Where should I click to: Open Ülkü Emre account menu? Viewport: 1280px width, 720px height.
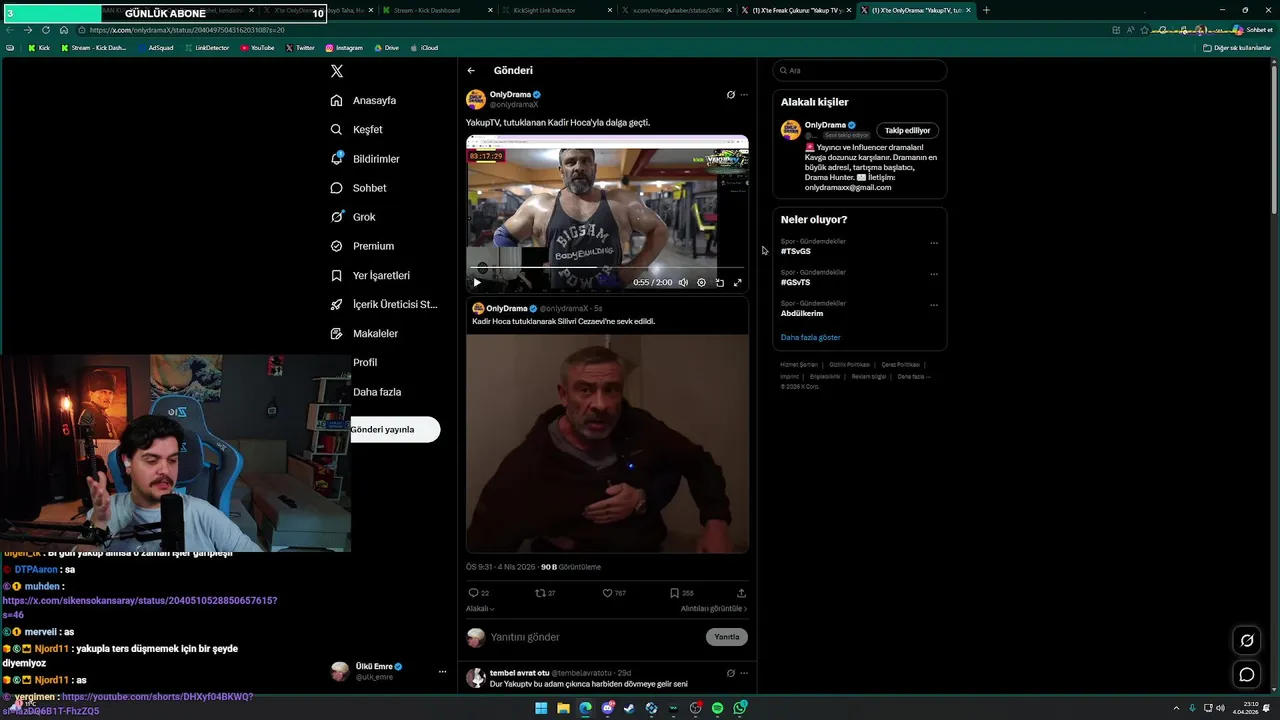click(x=390, y=671)
